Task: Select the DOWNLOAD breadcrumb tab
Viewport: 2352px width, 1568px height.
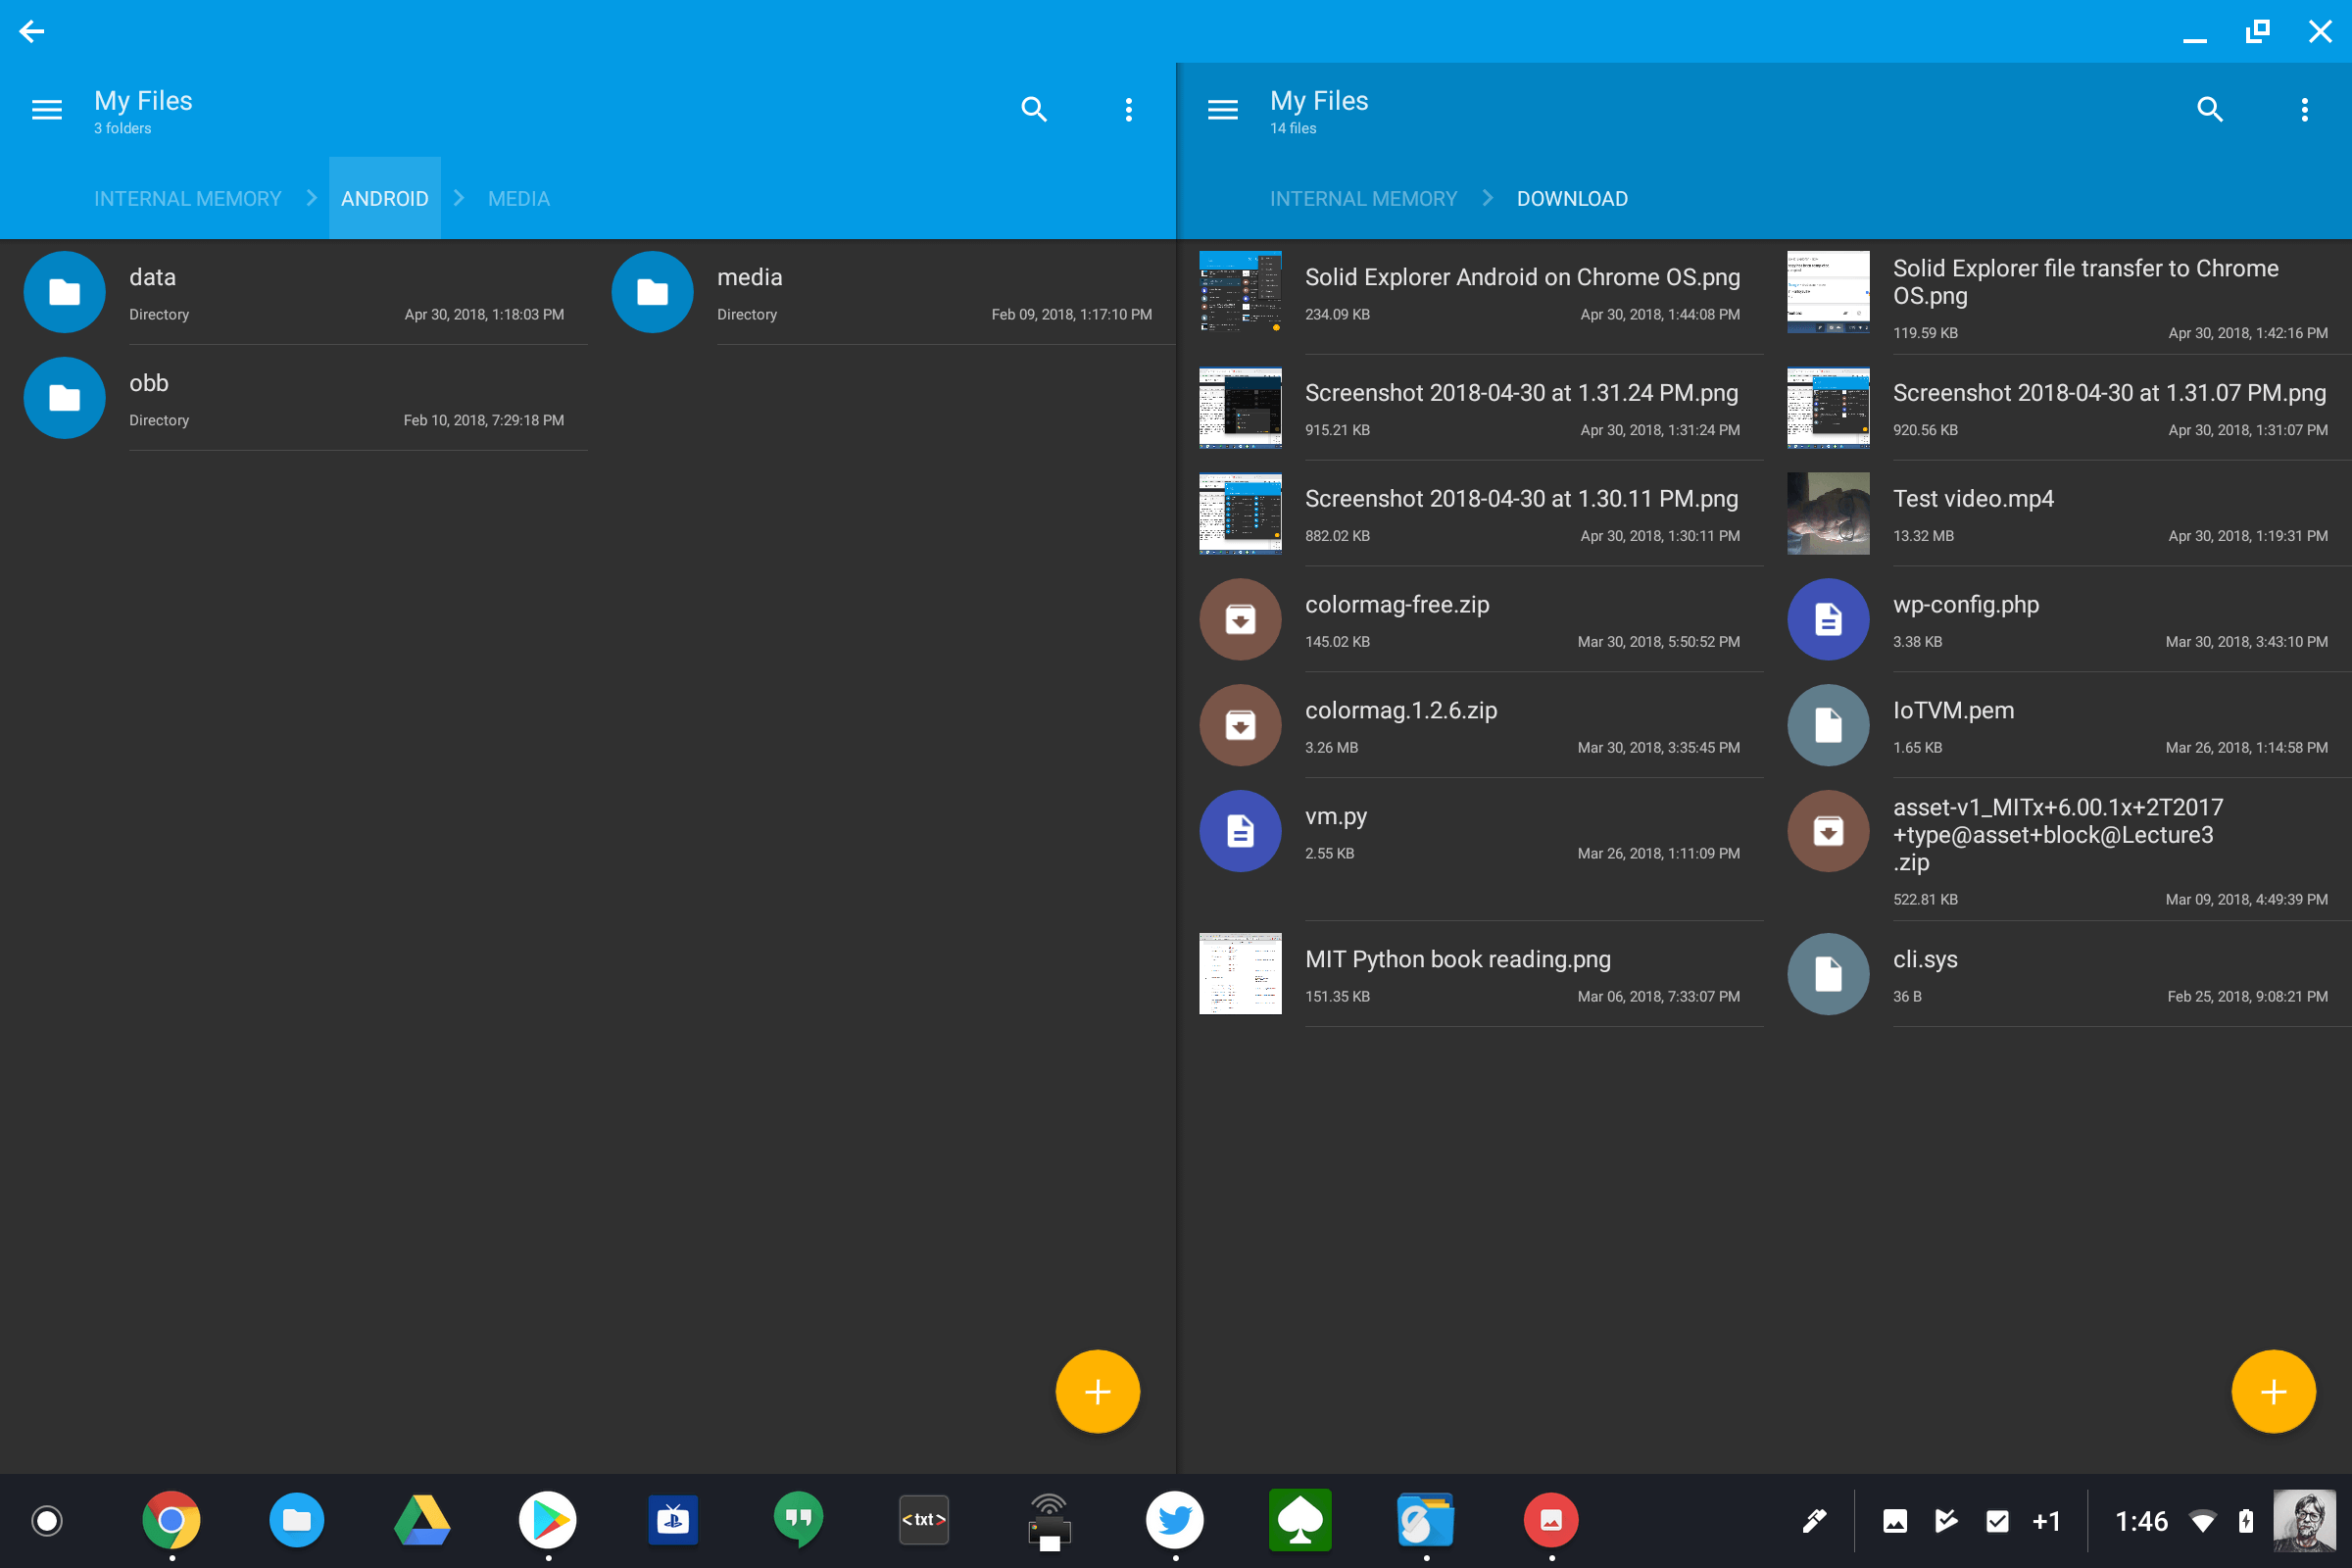Action: 1572,199
